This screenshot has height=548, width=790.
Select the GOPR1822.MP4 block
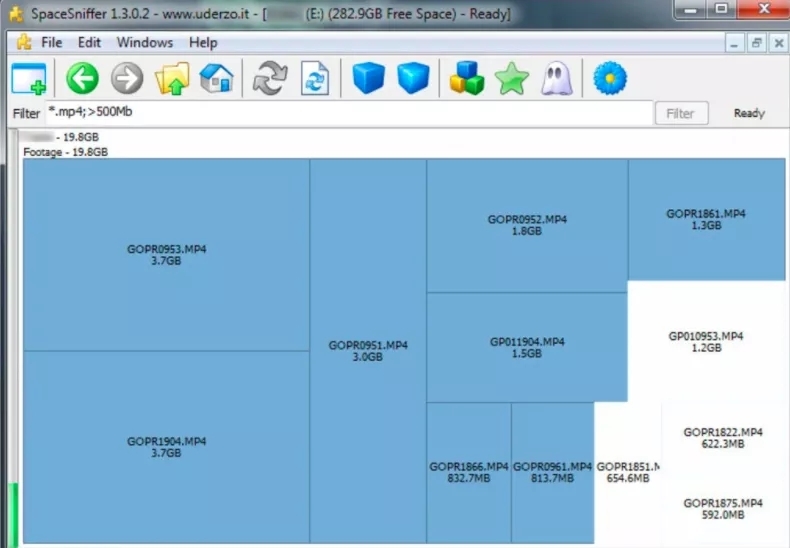coord(723,438)
